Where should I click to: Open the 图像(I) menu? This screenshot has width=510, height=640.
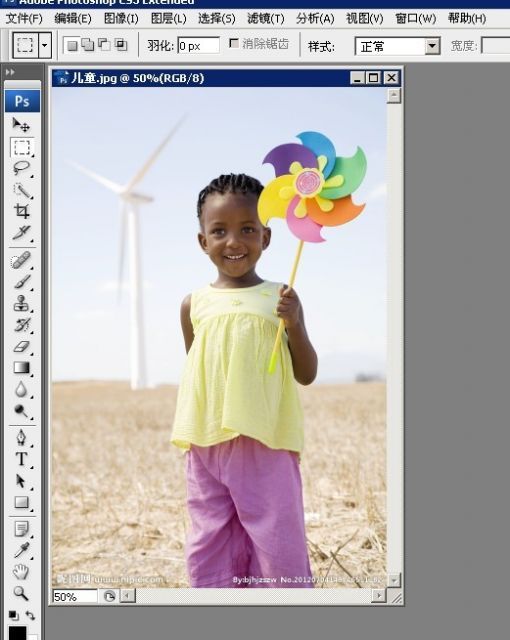(121, 18)
